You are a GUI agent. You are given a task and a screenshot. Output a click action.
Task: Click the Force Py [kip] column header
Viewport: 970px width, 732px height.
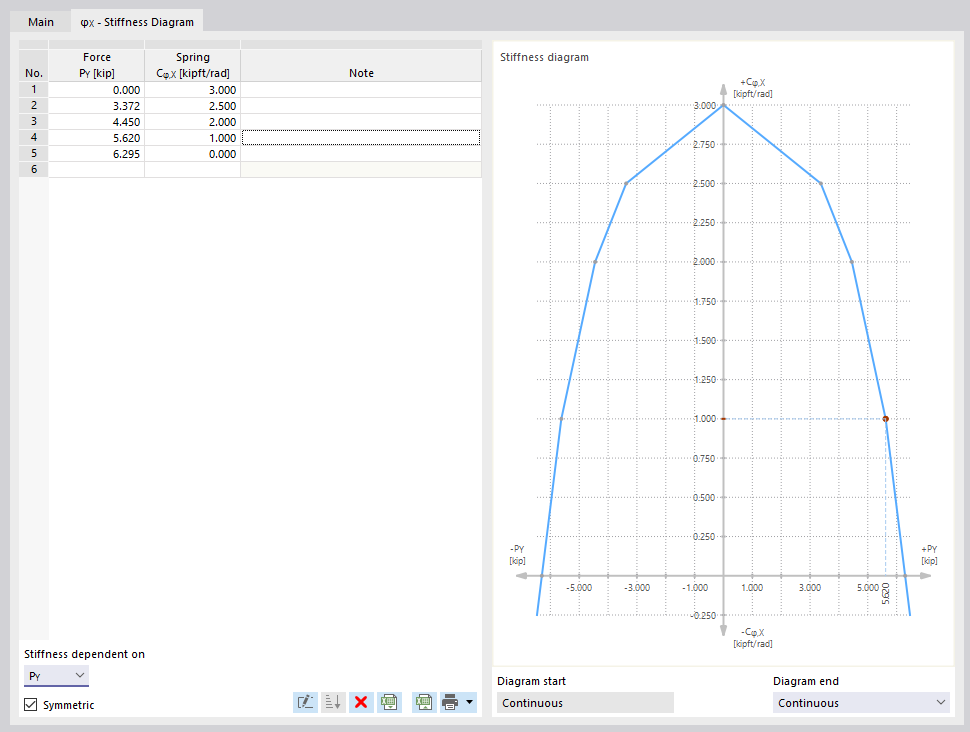click(x=97, y=66)
